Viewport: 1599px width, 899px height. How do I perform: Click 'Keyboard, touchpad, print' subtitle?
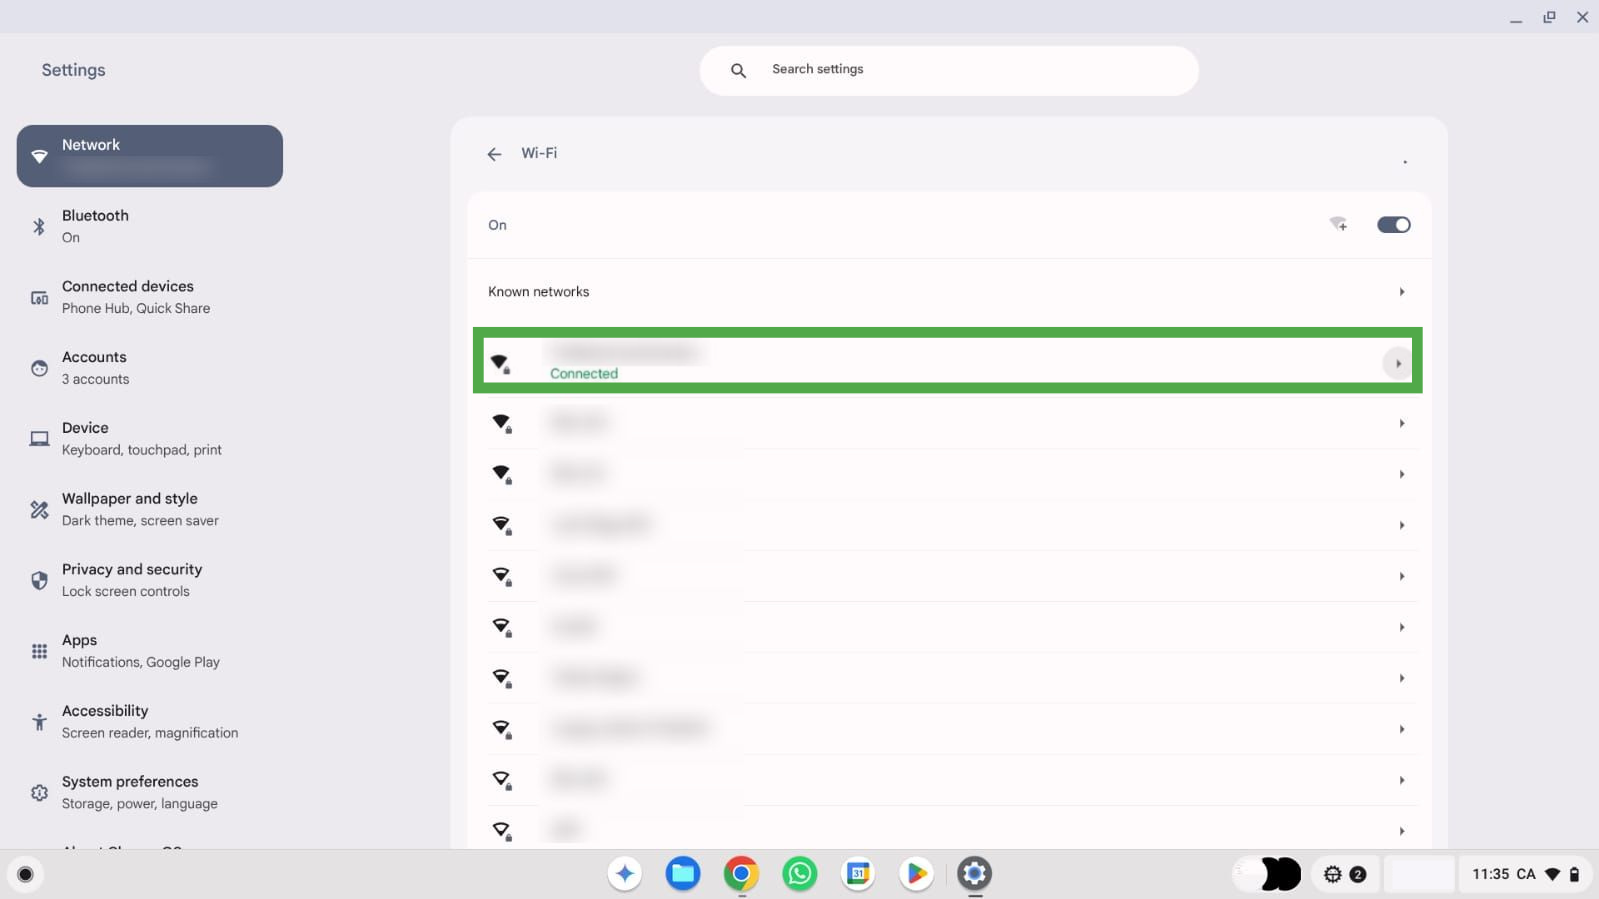click(142, 450)
